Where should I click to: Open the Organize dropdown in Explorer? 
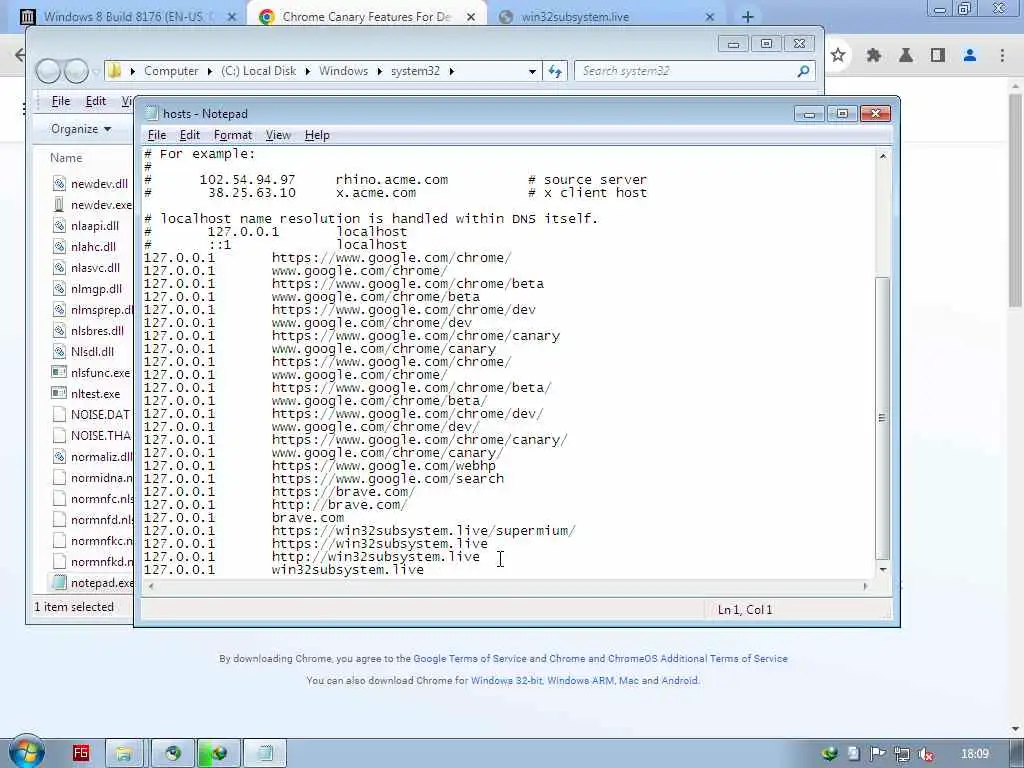(x=81, y=129)
